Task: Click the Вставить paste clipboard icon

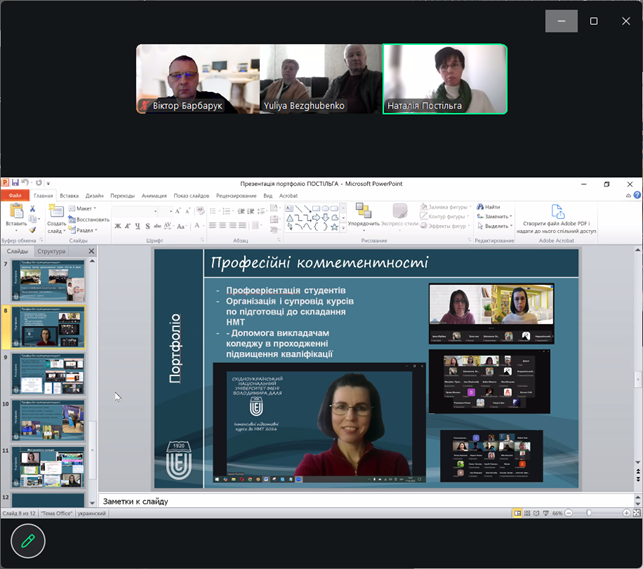Action: tap(16, 211)
